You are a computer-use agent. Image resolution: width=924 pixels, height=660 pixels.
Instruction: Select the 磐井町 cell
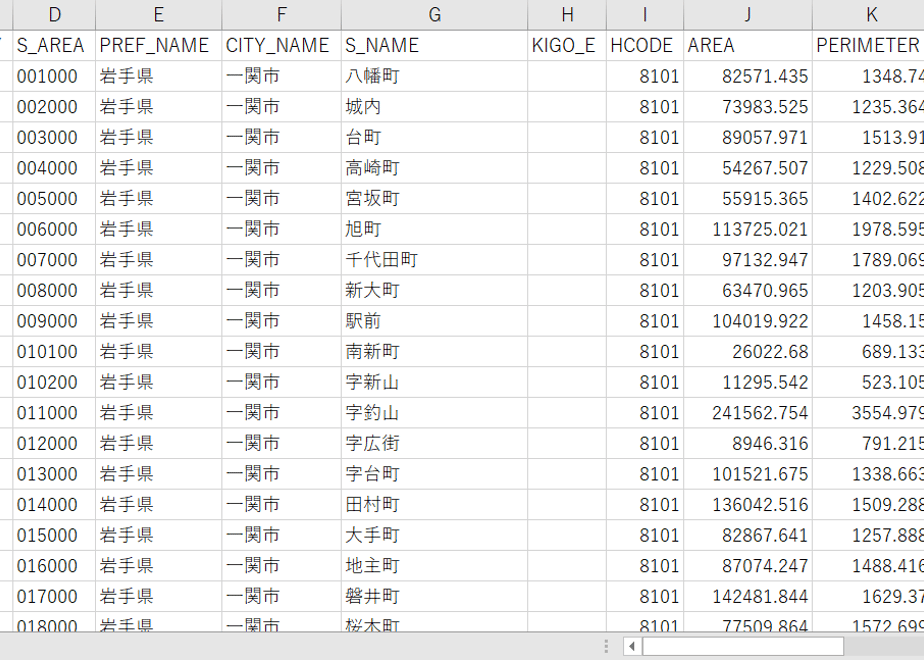point(435,596)
